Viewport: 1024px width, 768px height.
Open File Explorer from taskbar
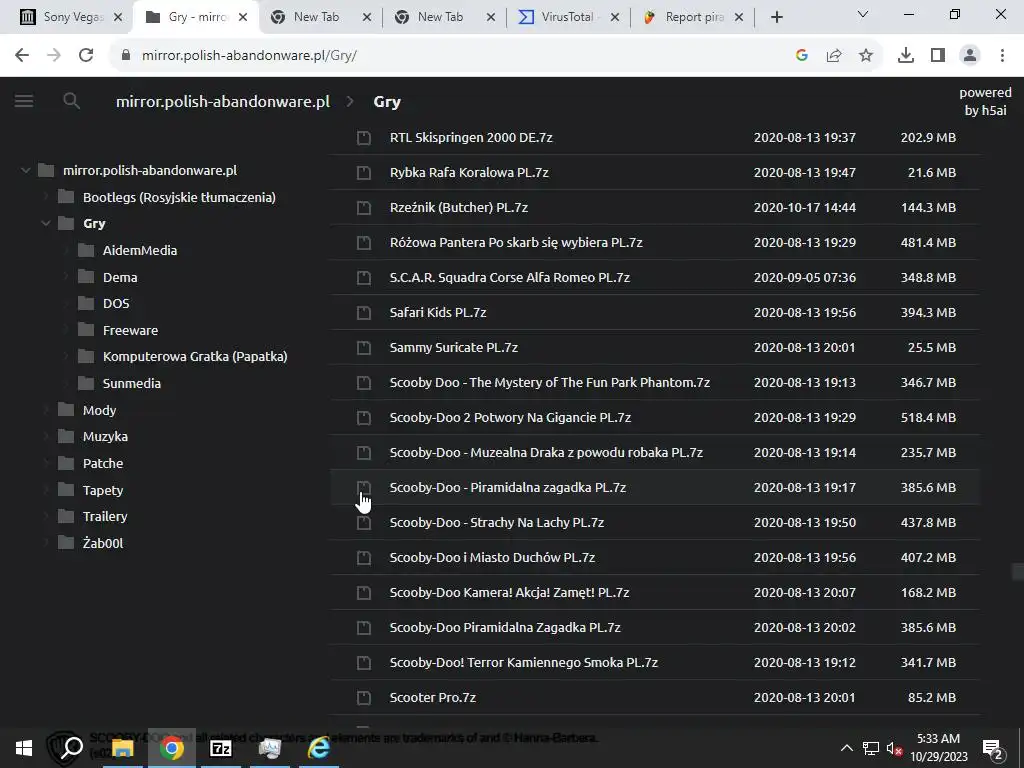122,748
